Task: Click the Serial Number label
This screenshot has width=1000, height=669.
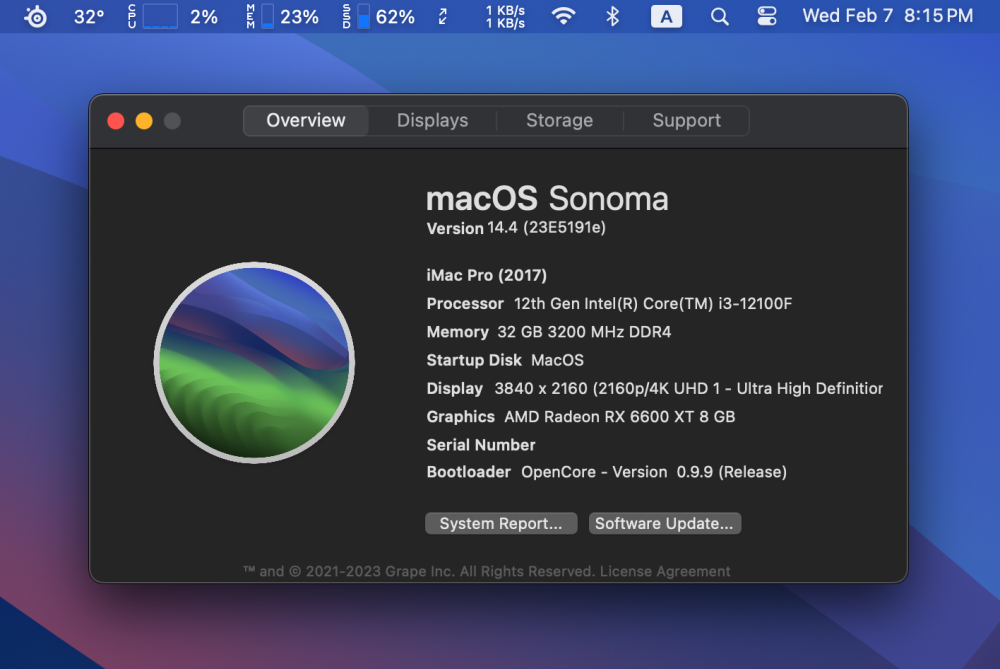Action: pos(481,445)
